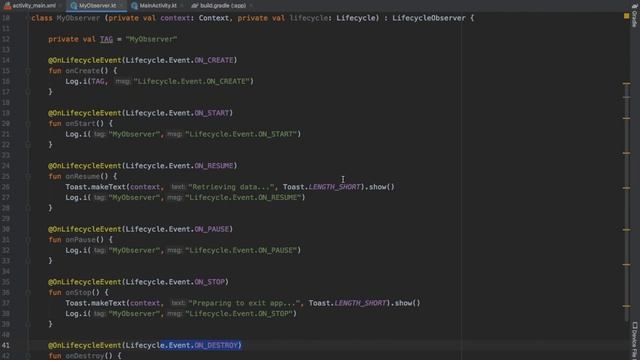Click ON_RESUME in the annotation
Screen dimensions: 640x360
pos(213,166)
